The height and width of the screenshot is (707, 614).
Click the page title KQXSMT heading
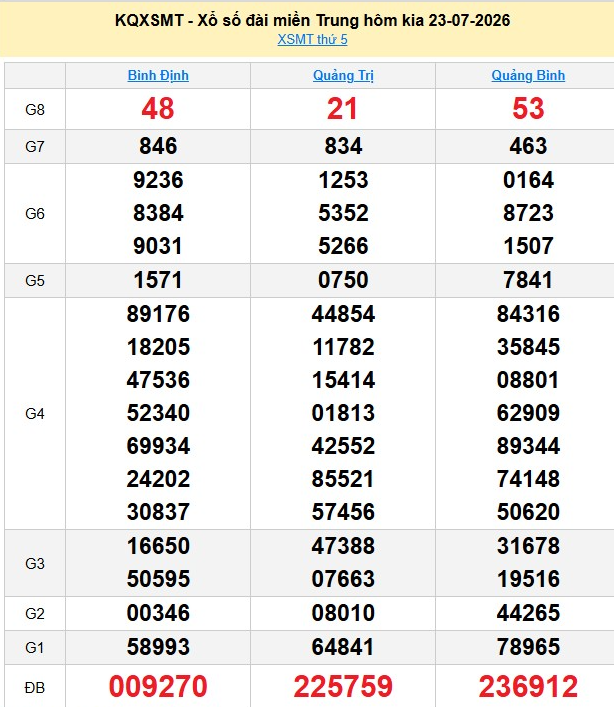pyautogui.click(x=312, y=20)
